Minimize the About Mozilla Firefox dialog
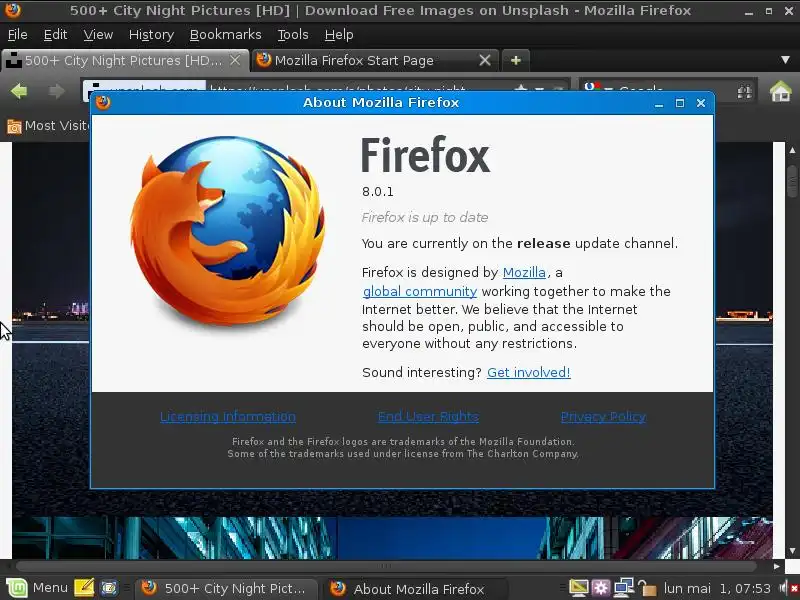This screenshot has width=800, height=600. pos(659,104)
